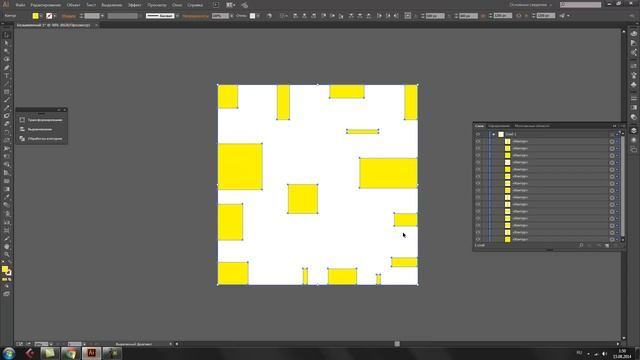Open the Эффект menu
This screenshot has height=360, width=640.
pos(134,5)
